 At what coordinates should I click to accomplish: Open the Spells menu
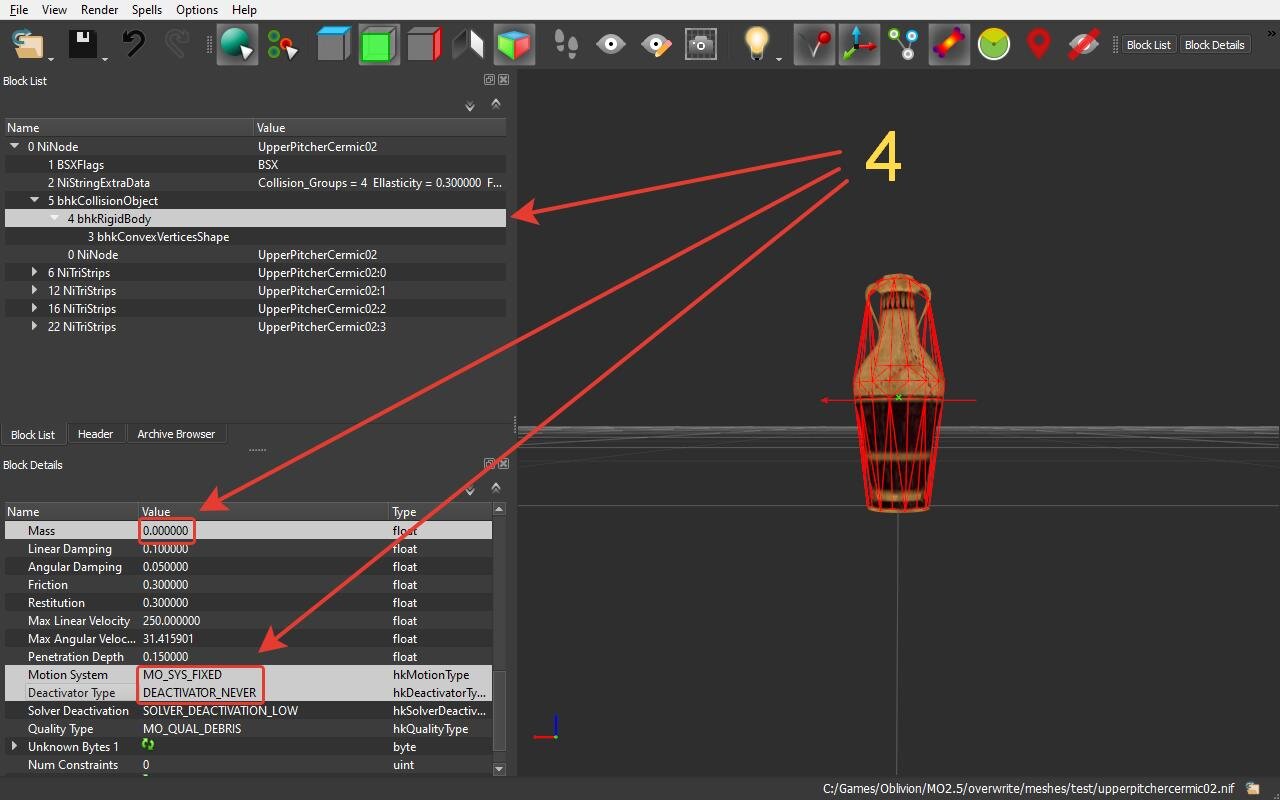[146, 10]
